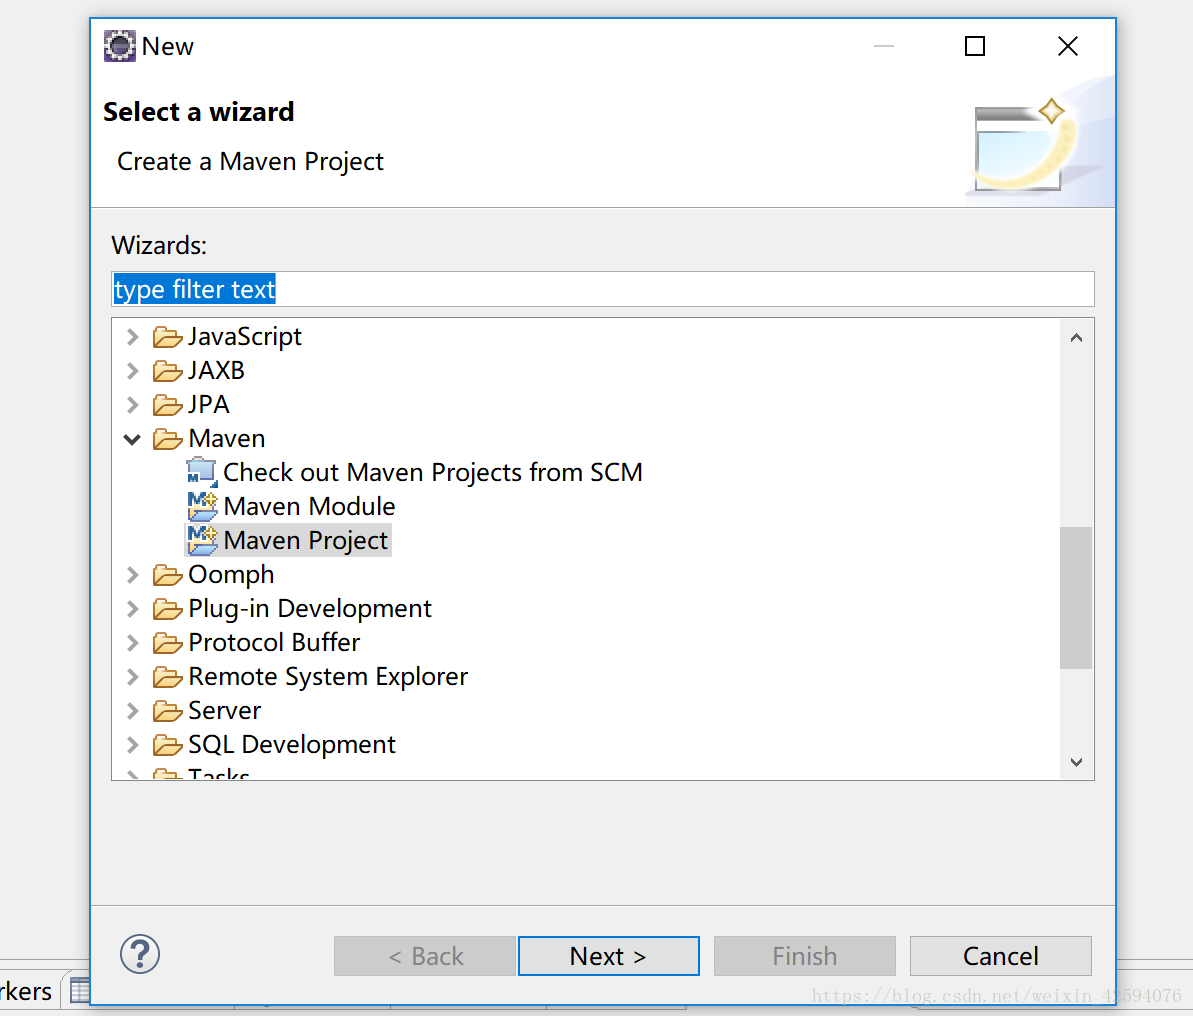The image size is (1193, 1016).
Task: Select Check out Maven Projects from SCM
Action: 432,472
